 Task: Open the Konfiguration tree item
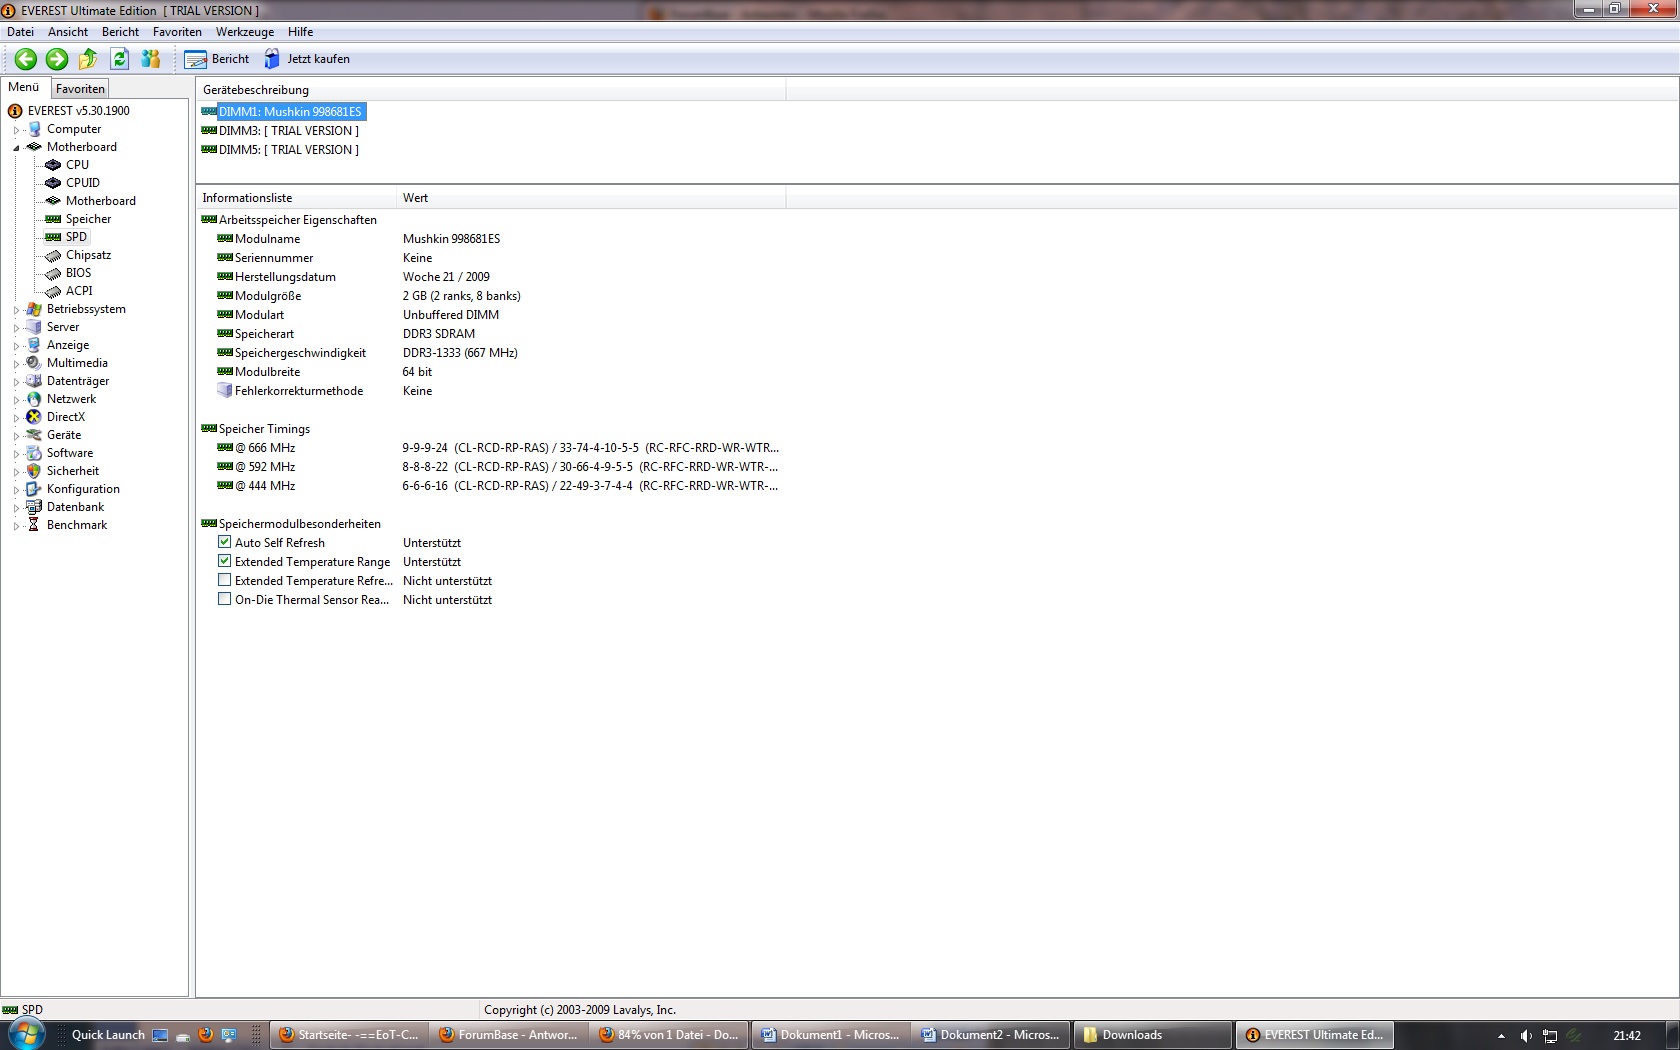(x=83, y=489)
